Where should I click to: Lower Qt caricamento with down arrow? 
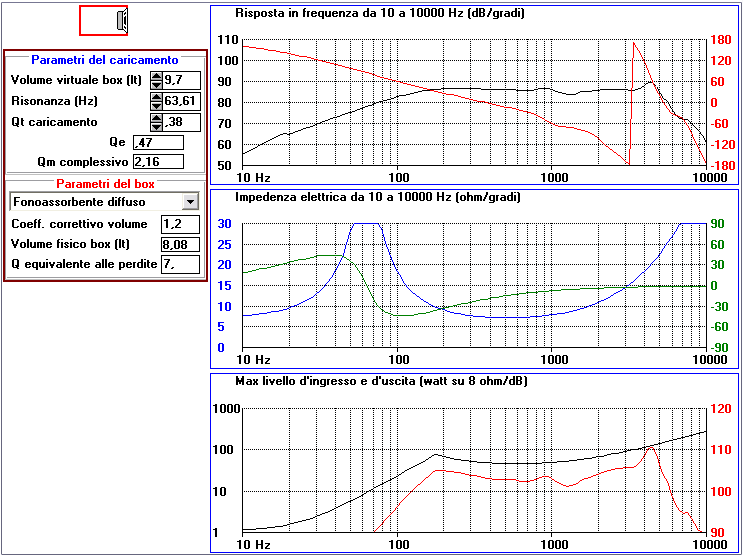tap(156, 127)
